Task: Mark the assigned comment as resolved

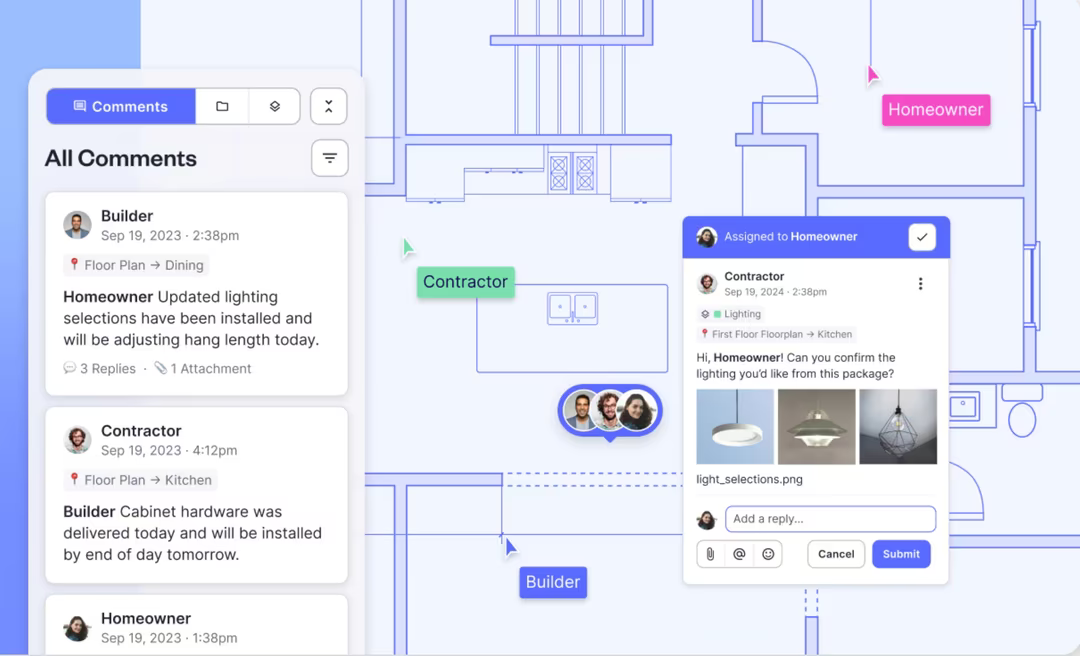Action: (x=922, y=237)
